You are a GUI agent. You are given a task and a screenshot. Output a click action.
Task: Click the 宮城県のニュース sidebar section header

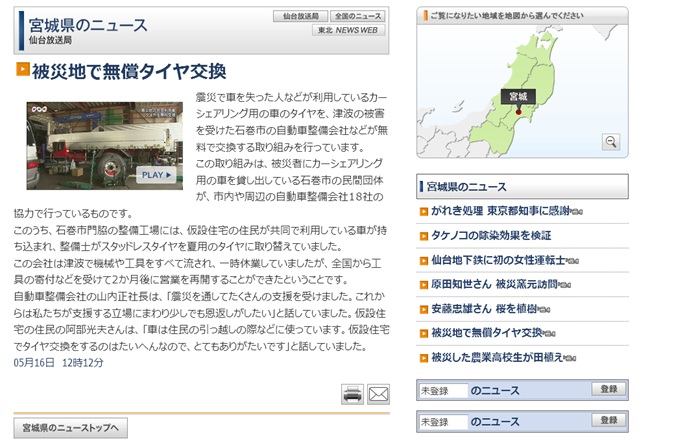pyautogui.click(x=522, y=186)
